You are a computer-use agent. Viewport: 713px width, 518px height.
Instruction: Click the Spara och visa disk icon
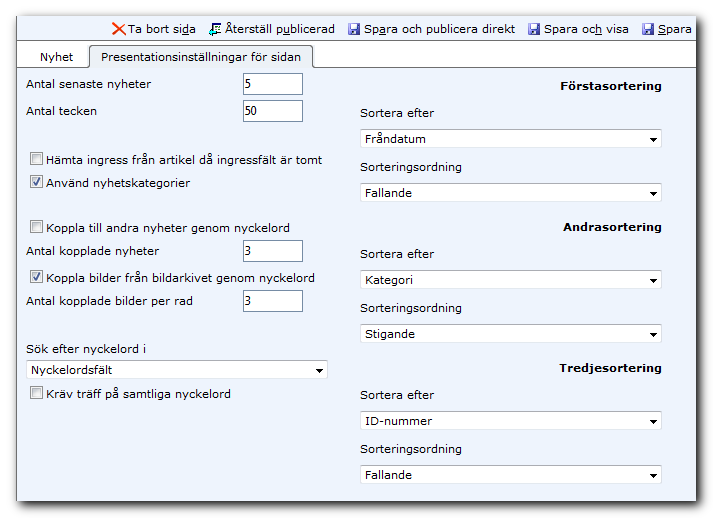534,29
